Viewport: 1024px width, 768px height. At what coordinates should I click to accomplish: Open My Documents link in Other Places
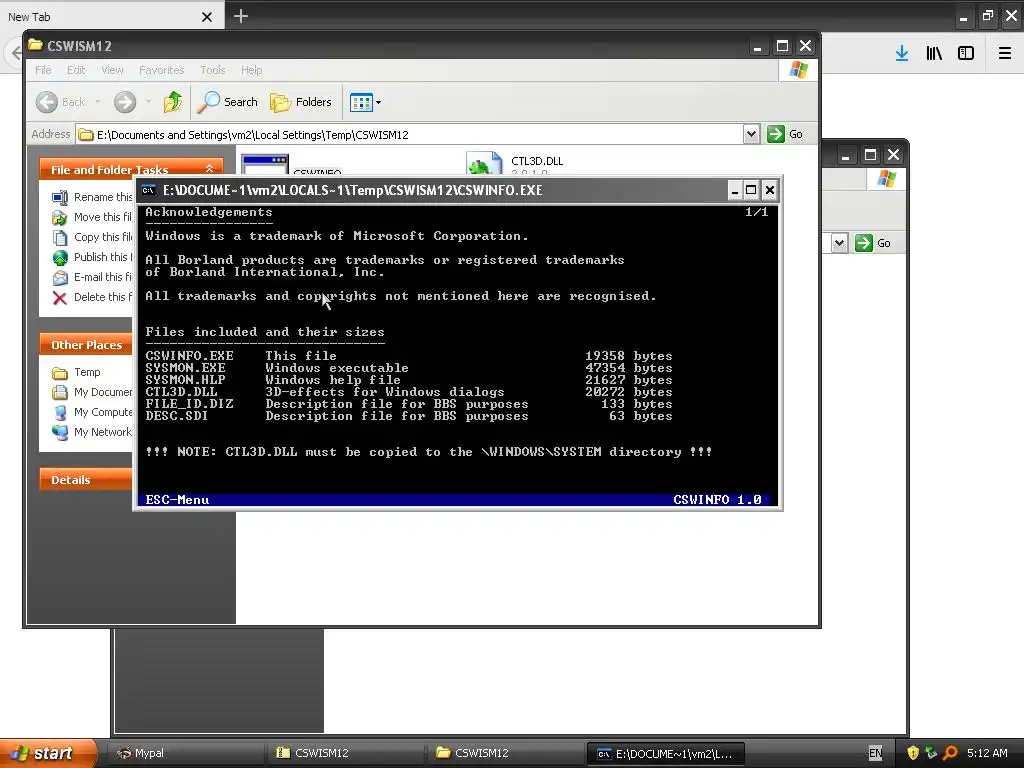[103, 392]
